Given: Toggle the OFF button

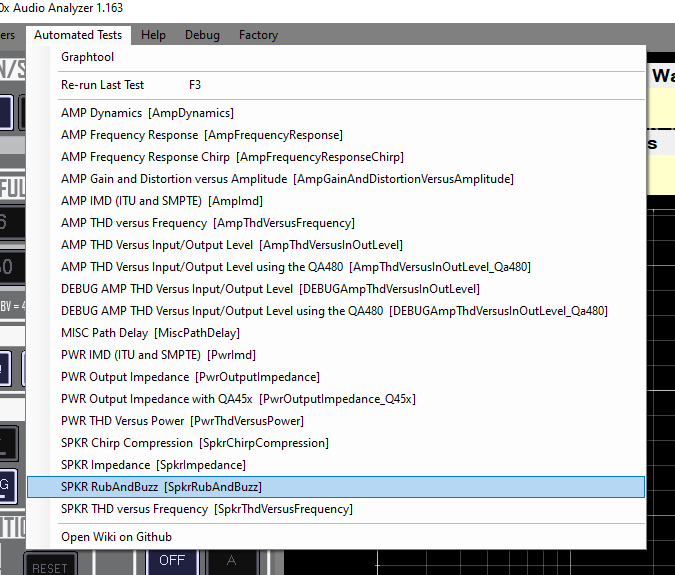Looking at the screenshot, I should (172, 561).
